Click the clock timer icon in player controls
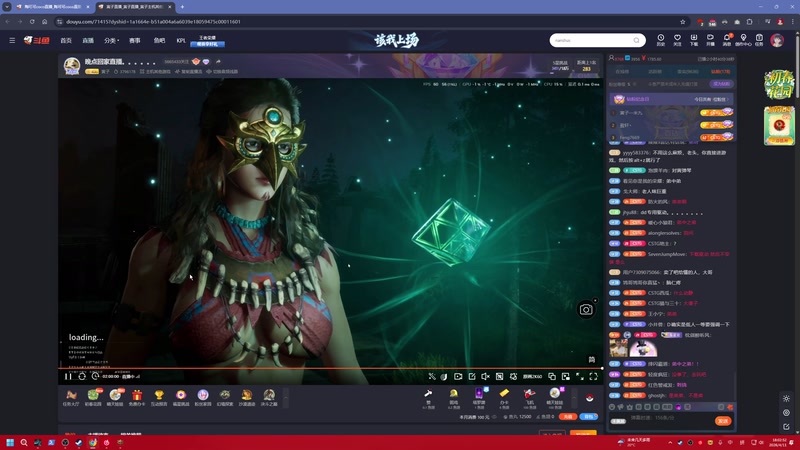800x450 pixels. 95,377
